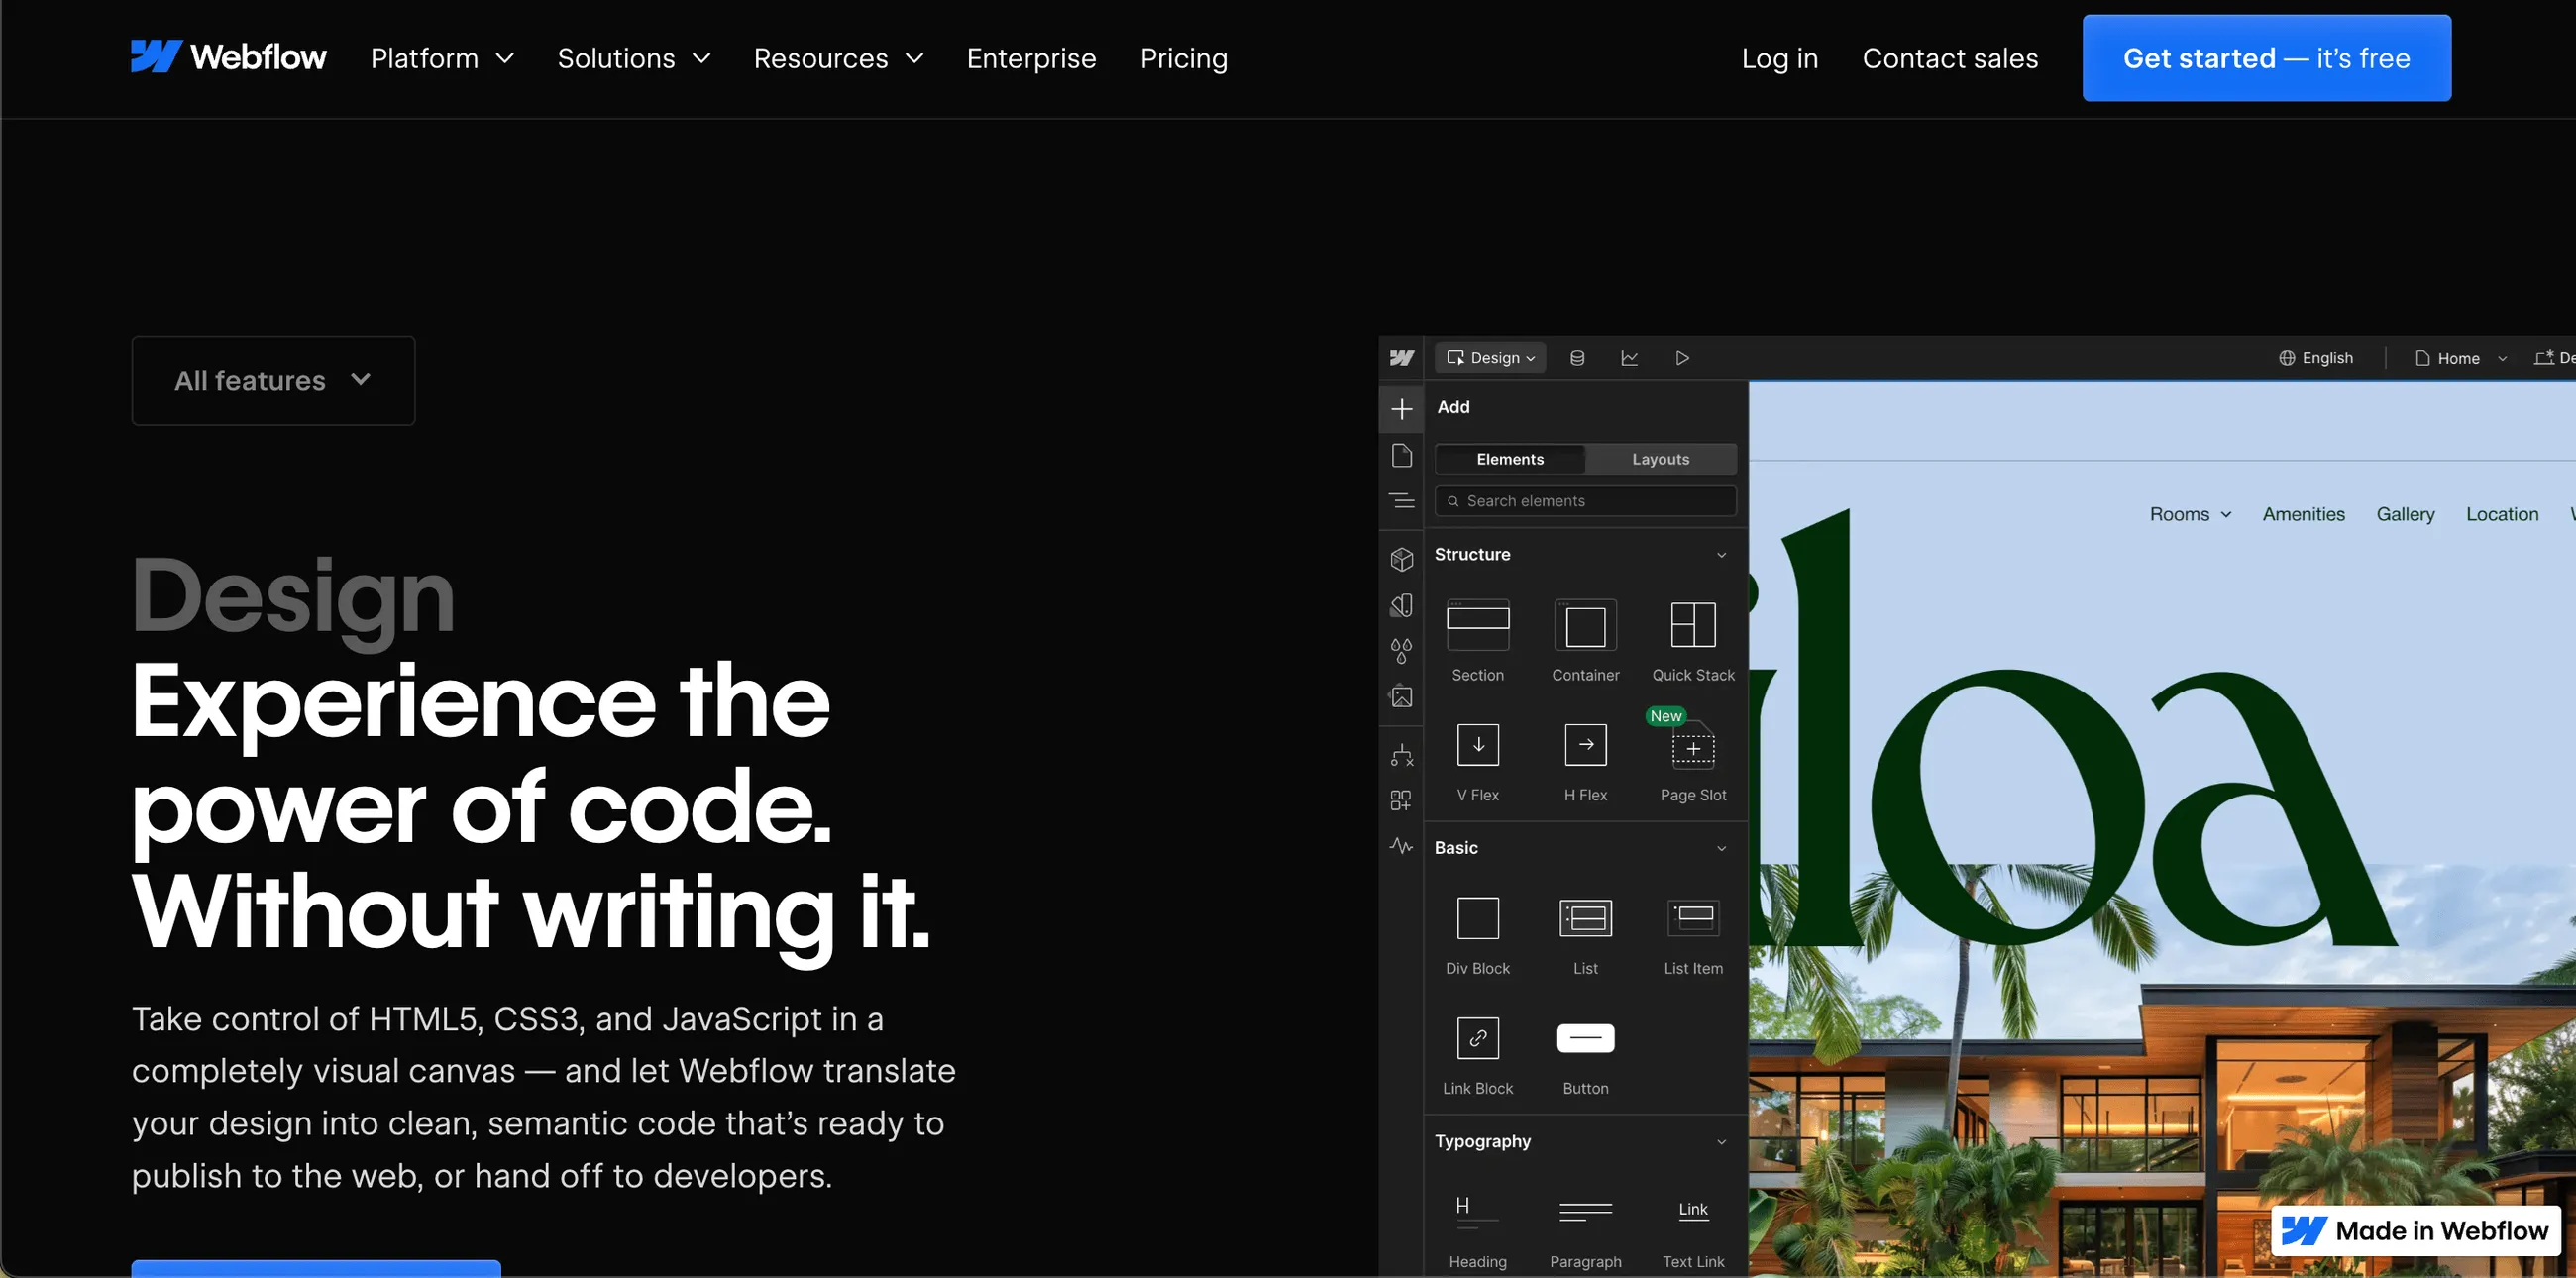2576x1278 pixels.
Task: Click the Get started — it's free button
Action: tap(2265, 58)
